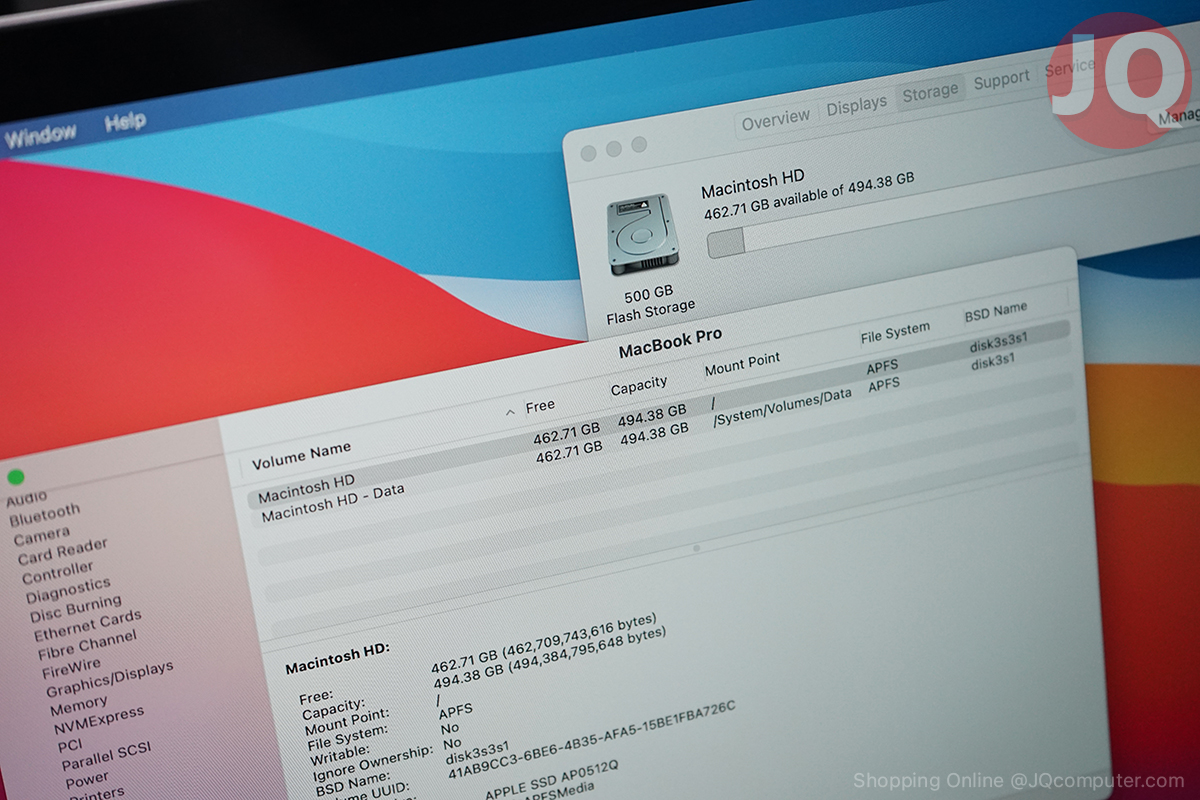Sort by the Volume Name column header
Image resolution: width=1200 pixels, height=800 pixels.
click(301, 457)
